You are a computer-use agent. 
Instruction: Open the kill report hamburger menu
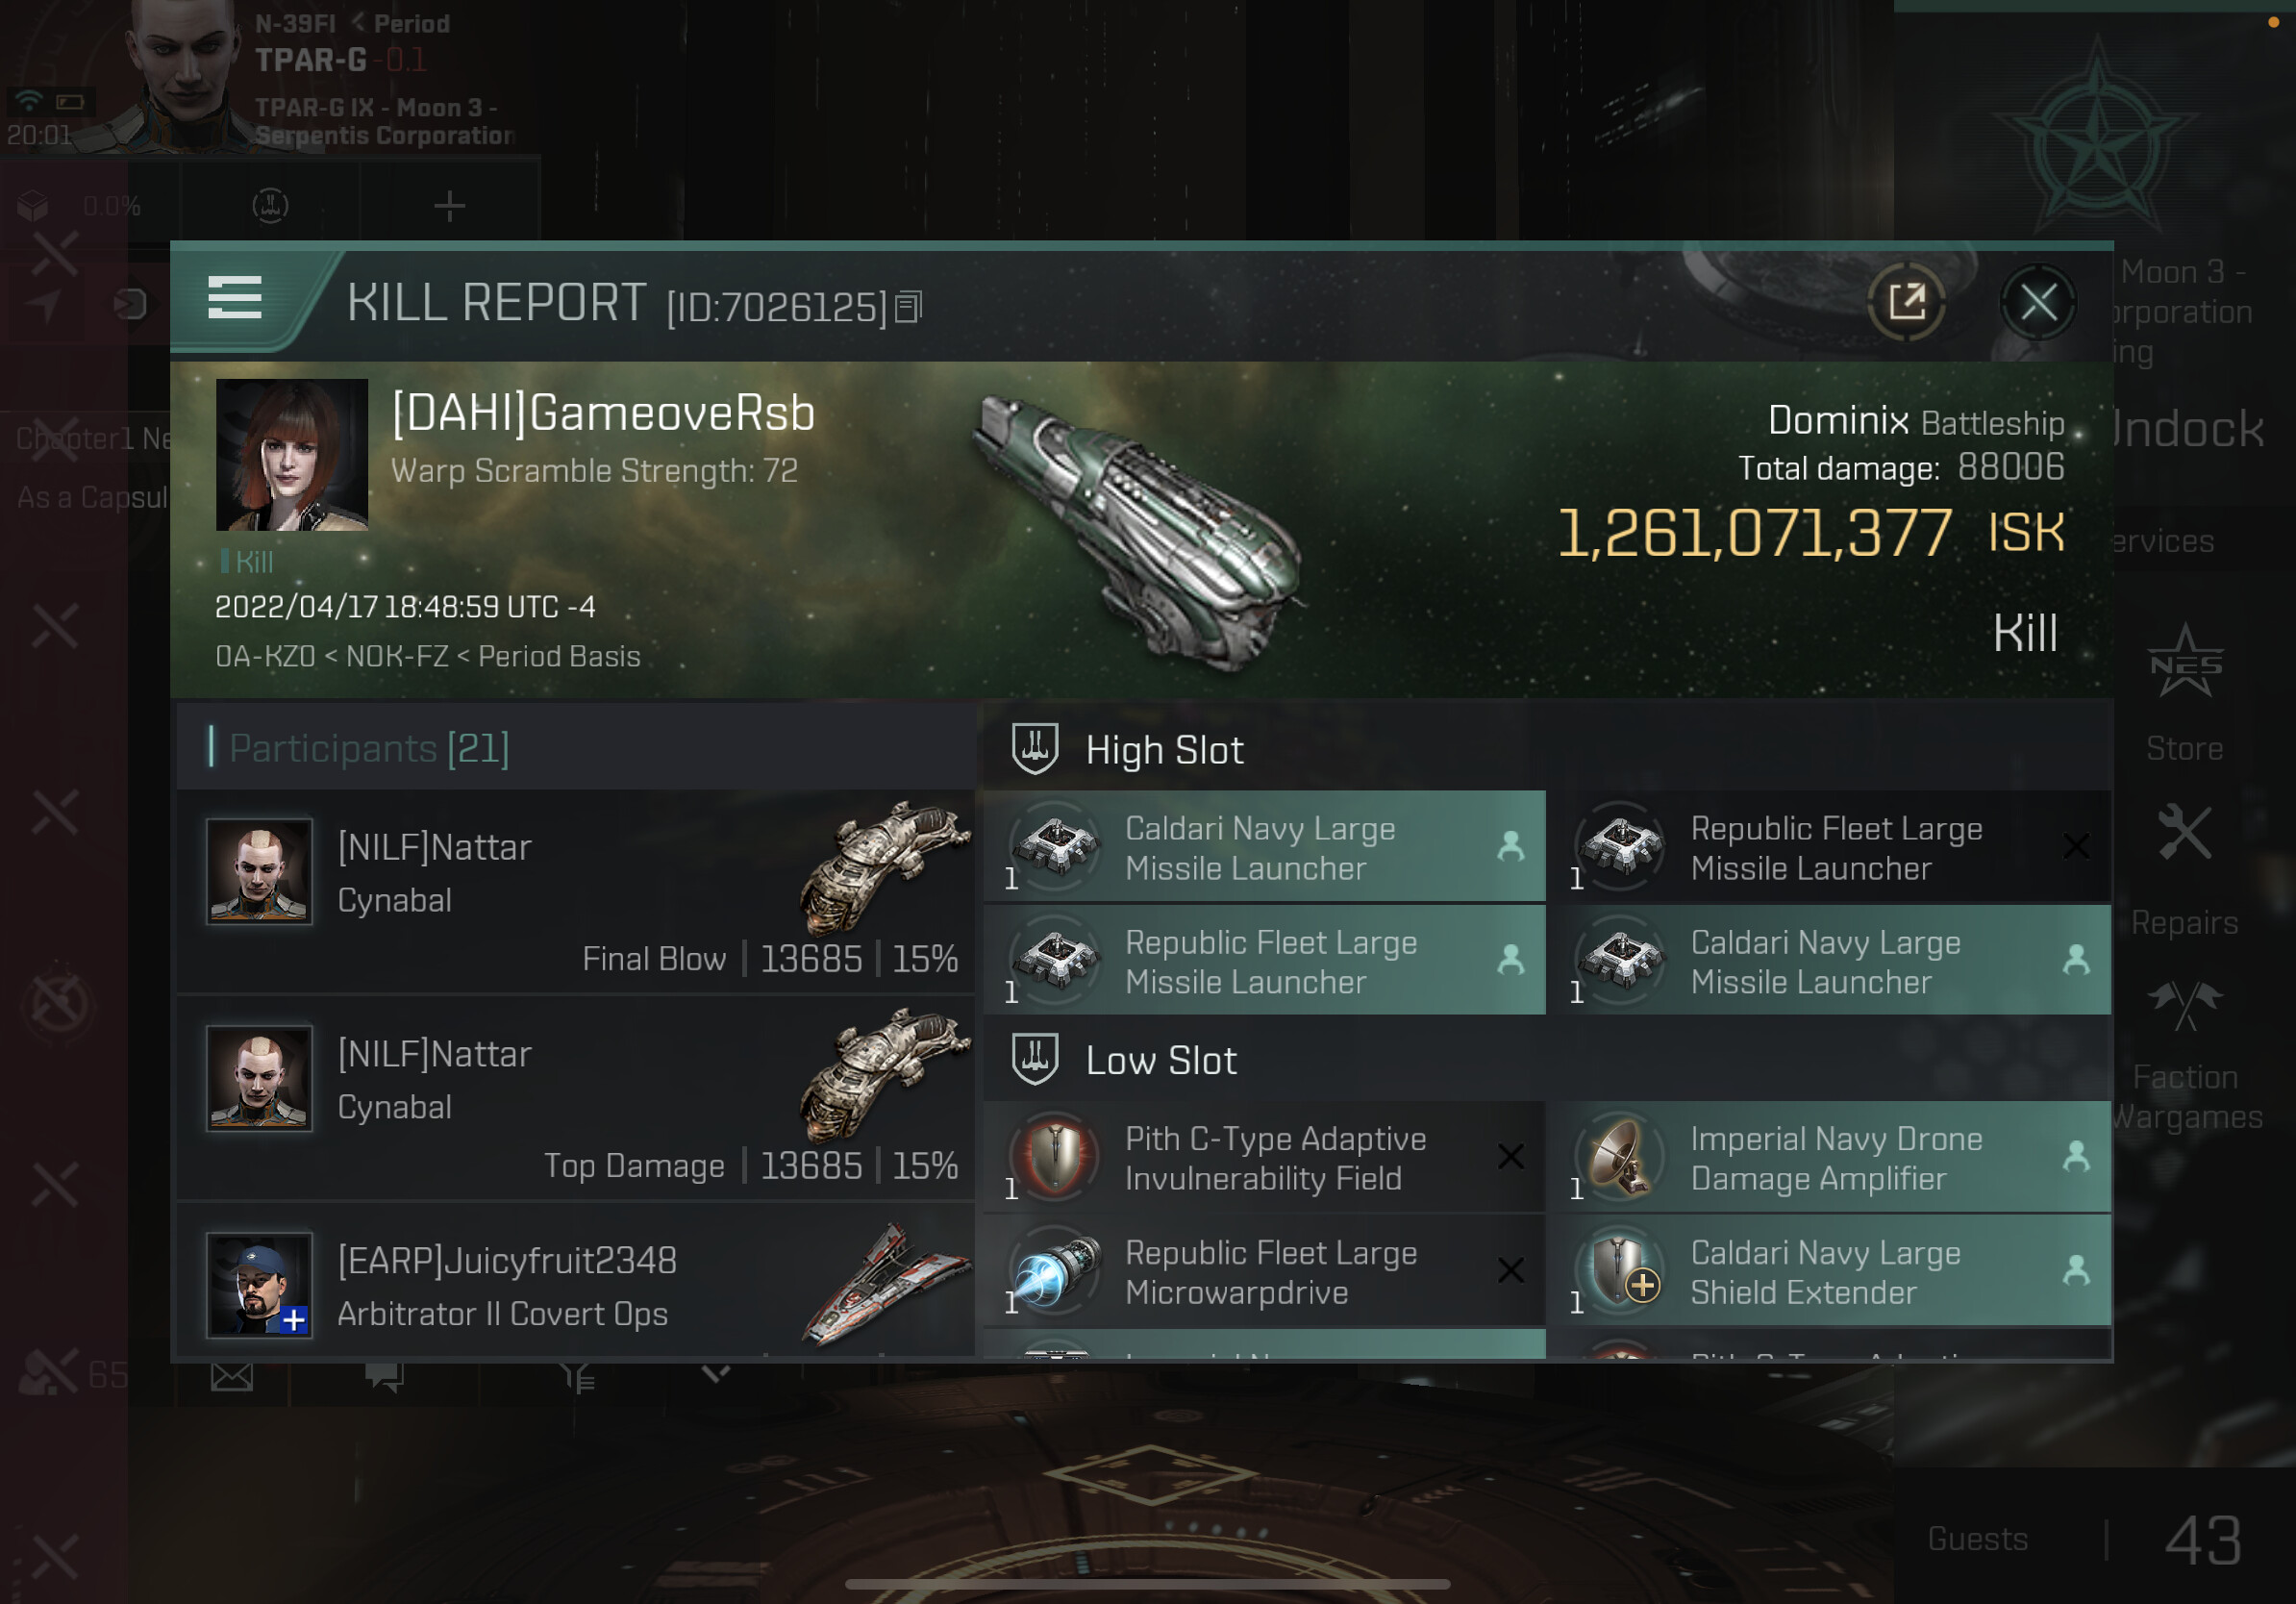point(234,299)
